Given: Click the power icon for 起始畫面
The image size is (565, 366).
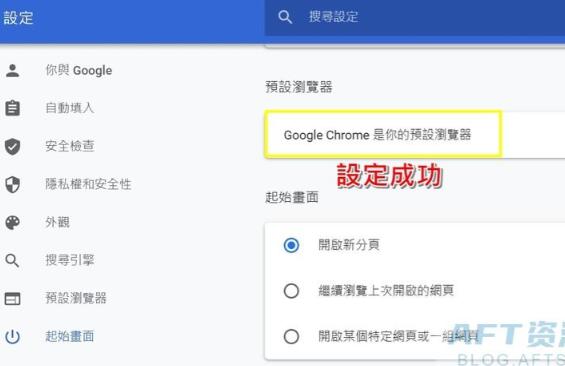Looking at the screenshot, I should (x=13, y=336).
